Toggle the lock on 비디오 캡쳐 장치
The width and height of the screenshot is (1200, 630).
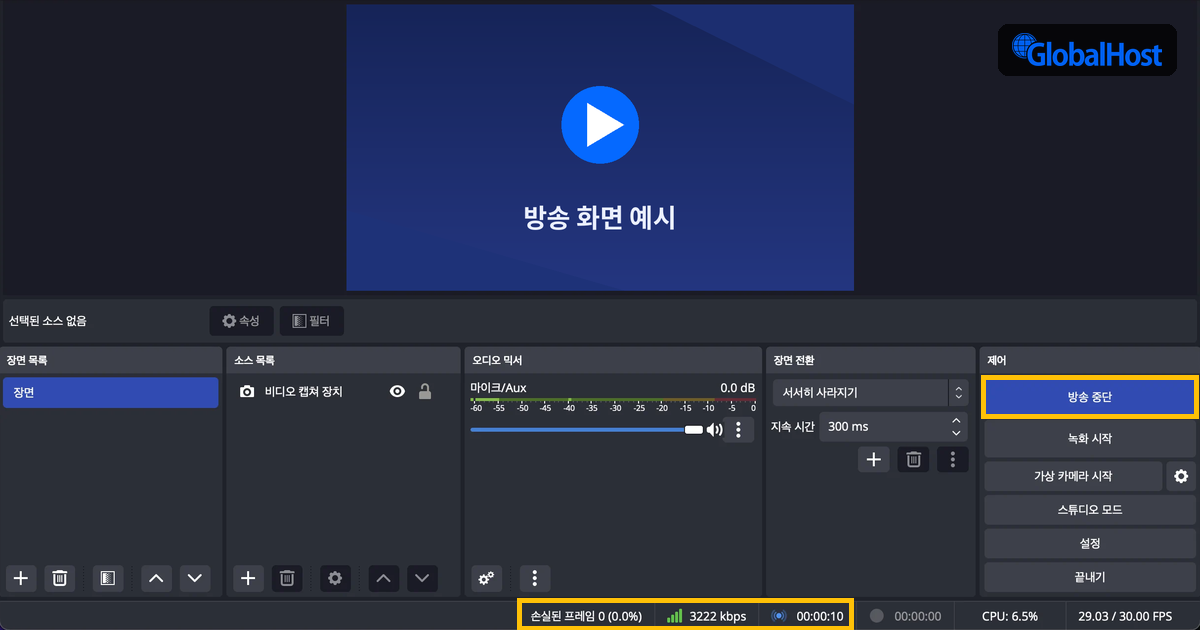(425, 392)
